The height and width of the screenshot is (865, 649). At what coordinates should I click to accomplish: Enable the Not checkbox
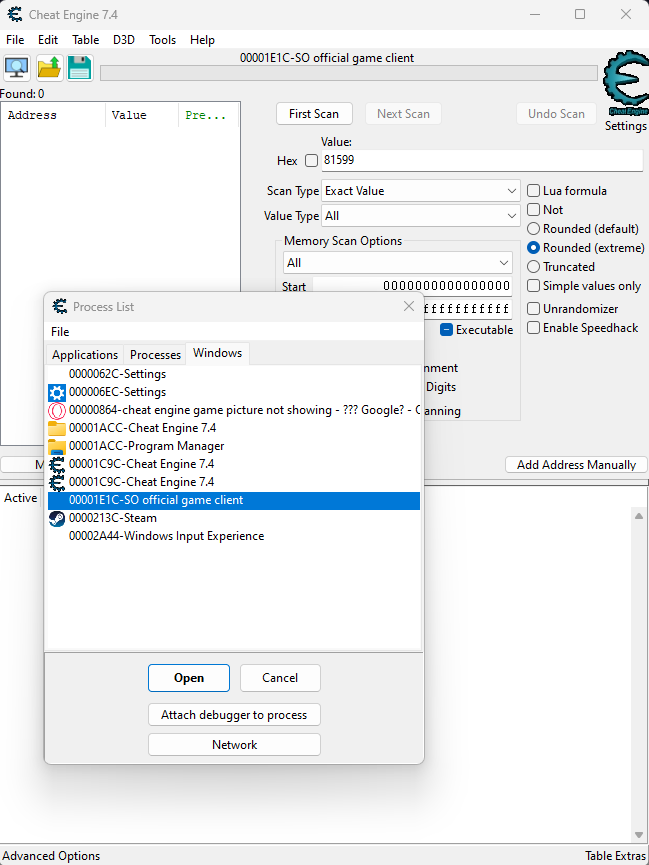click(533, 210)
